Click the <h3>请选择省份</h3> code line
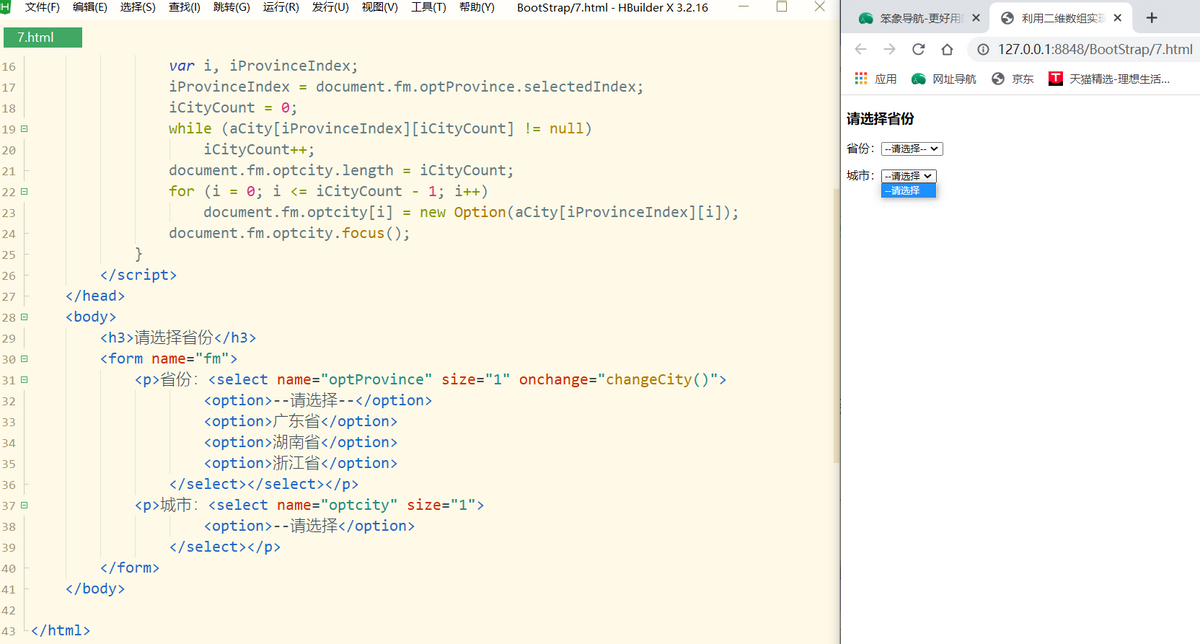Viewport: 1200px width, 644px height. pyautogui.click(x=178, y=338)
